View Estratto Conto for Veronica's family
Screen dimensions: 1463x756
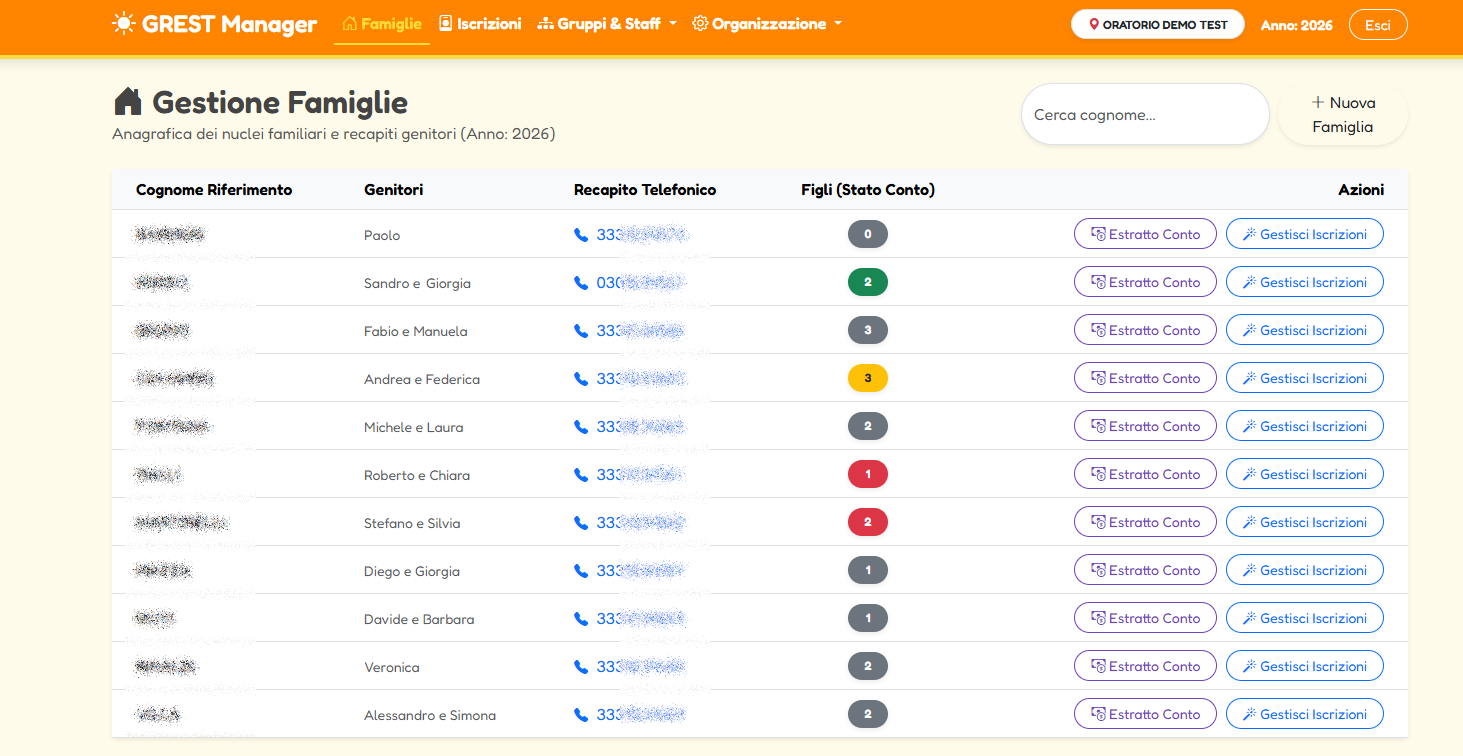(x=1145, y=666)
